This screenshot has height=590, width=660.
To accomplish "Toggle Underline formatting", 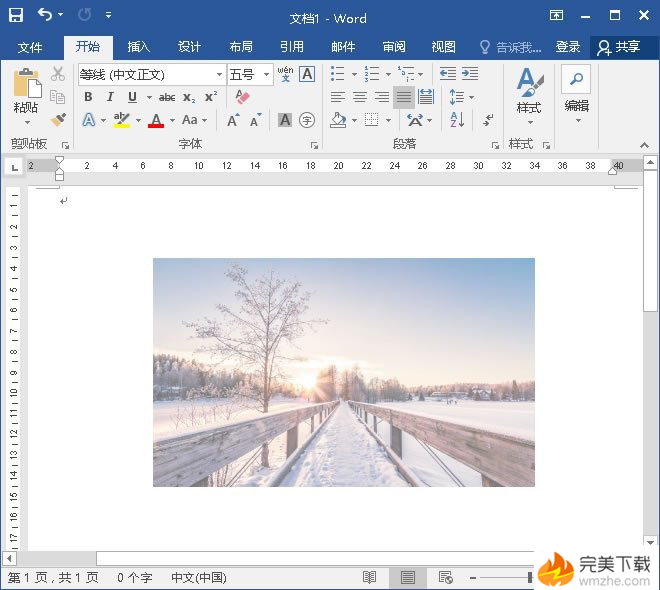I will tap(133, 97).
